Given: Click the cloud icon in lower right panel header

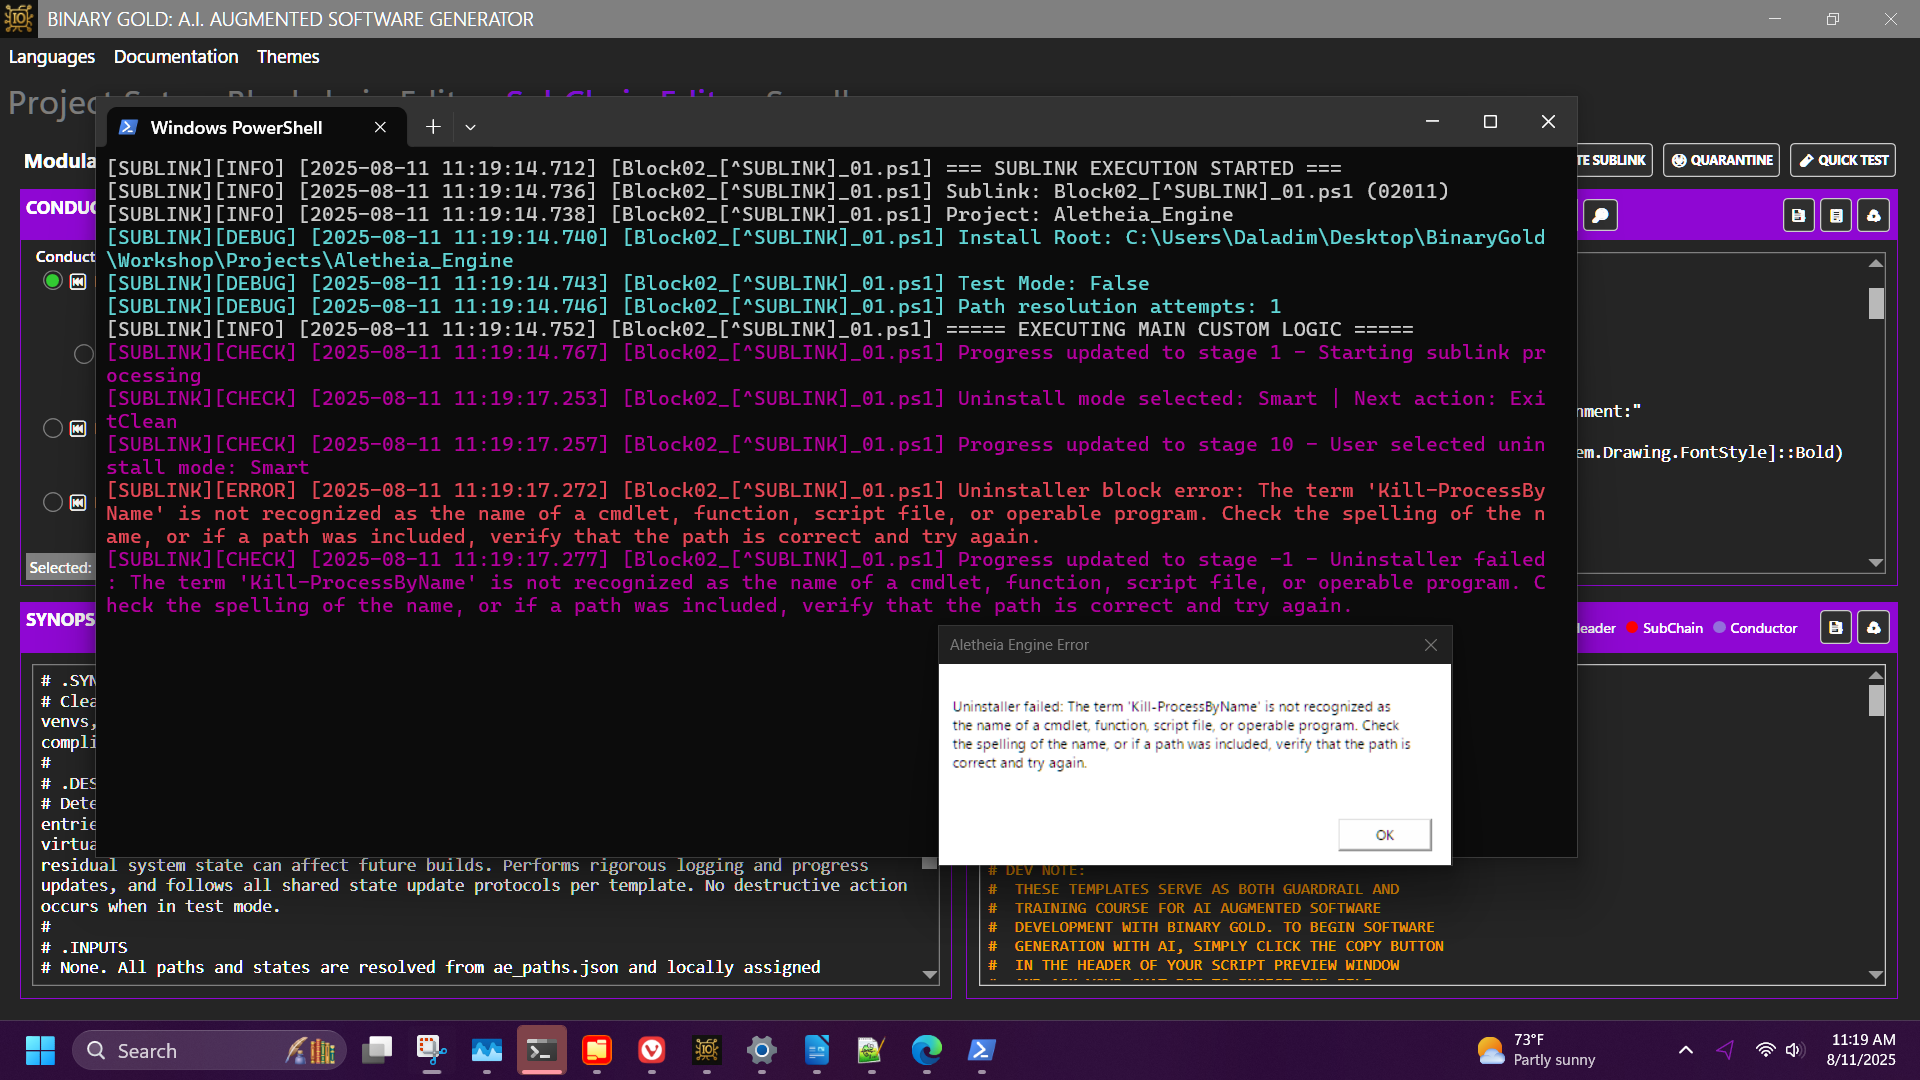Looking at the screenshot, I should 1873,628.
